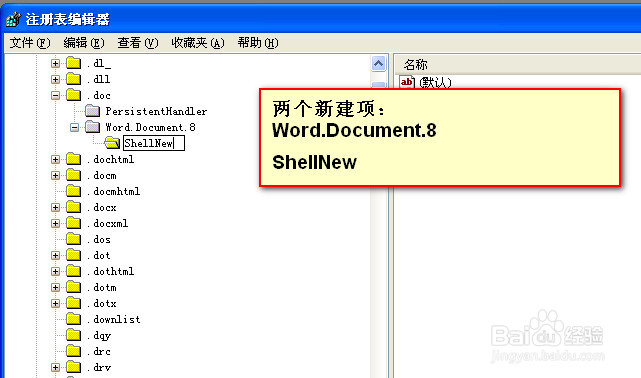Screen dimensions: 641x378
Task: Click the .dot folder icon
Action: coord(74,255)
